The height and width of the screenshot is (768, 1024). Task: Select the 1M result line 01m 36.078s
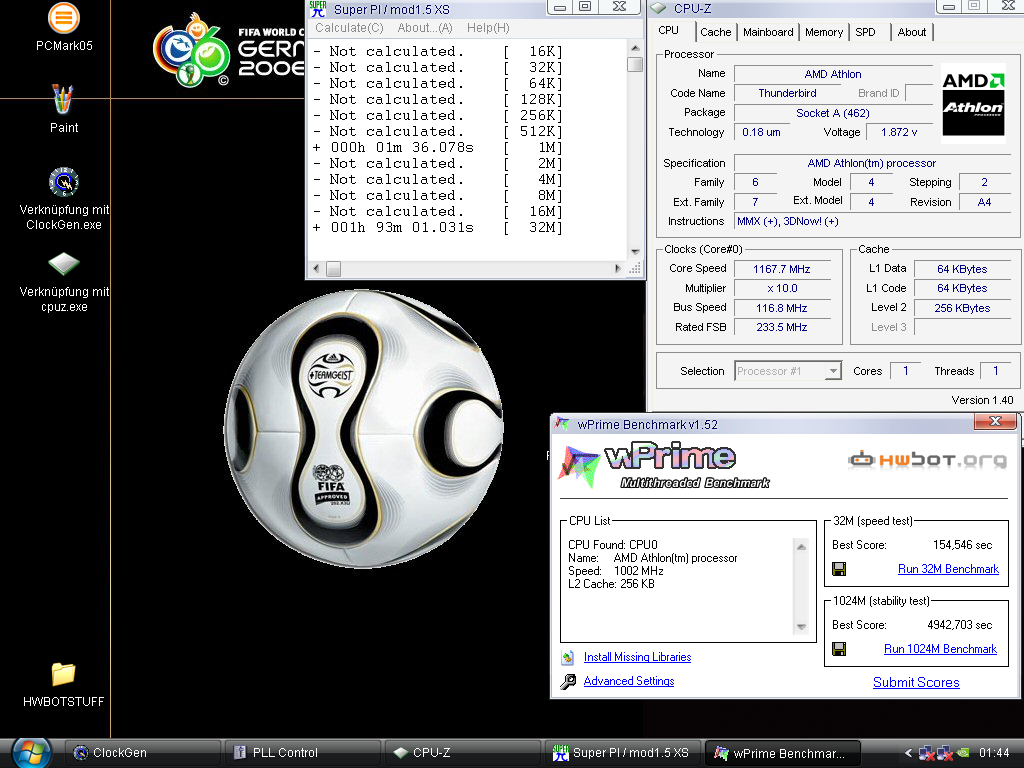438,148
